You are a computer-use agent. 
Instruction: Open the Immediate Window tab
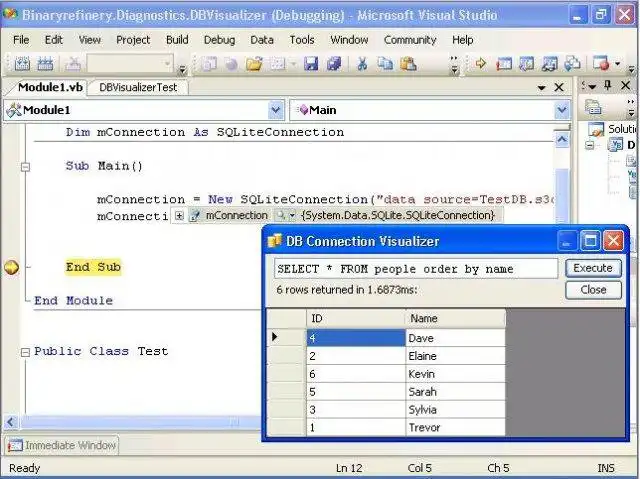tap(62, 445)
